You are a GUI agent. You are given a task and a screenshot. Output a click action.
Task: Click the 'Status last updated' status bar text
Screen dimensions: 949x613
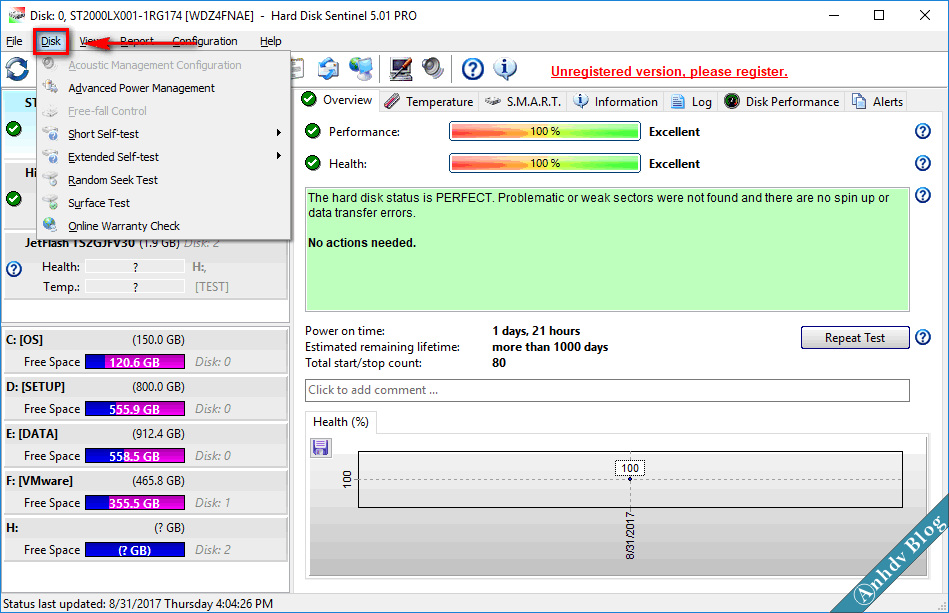coord(138,604)
